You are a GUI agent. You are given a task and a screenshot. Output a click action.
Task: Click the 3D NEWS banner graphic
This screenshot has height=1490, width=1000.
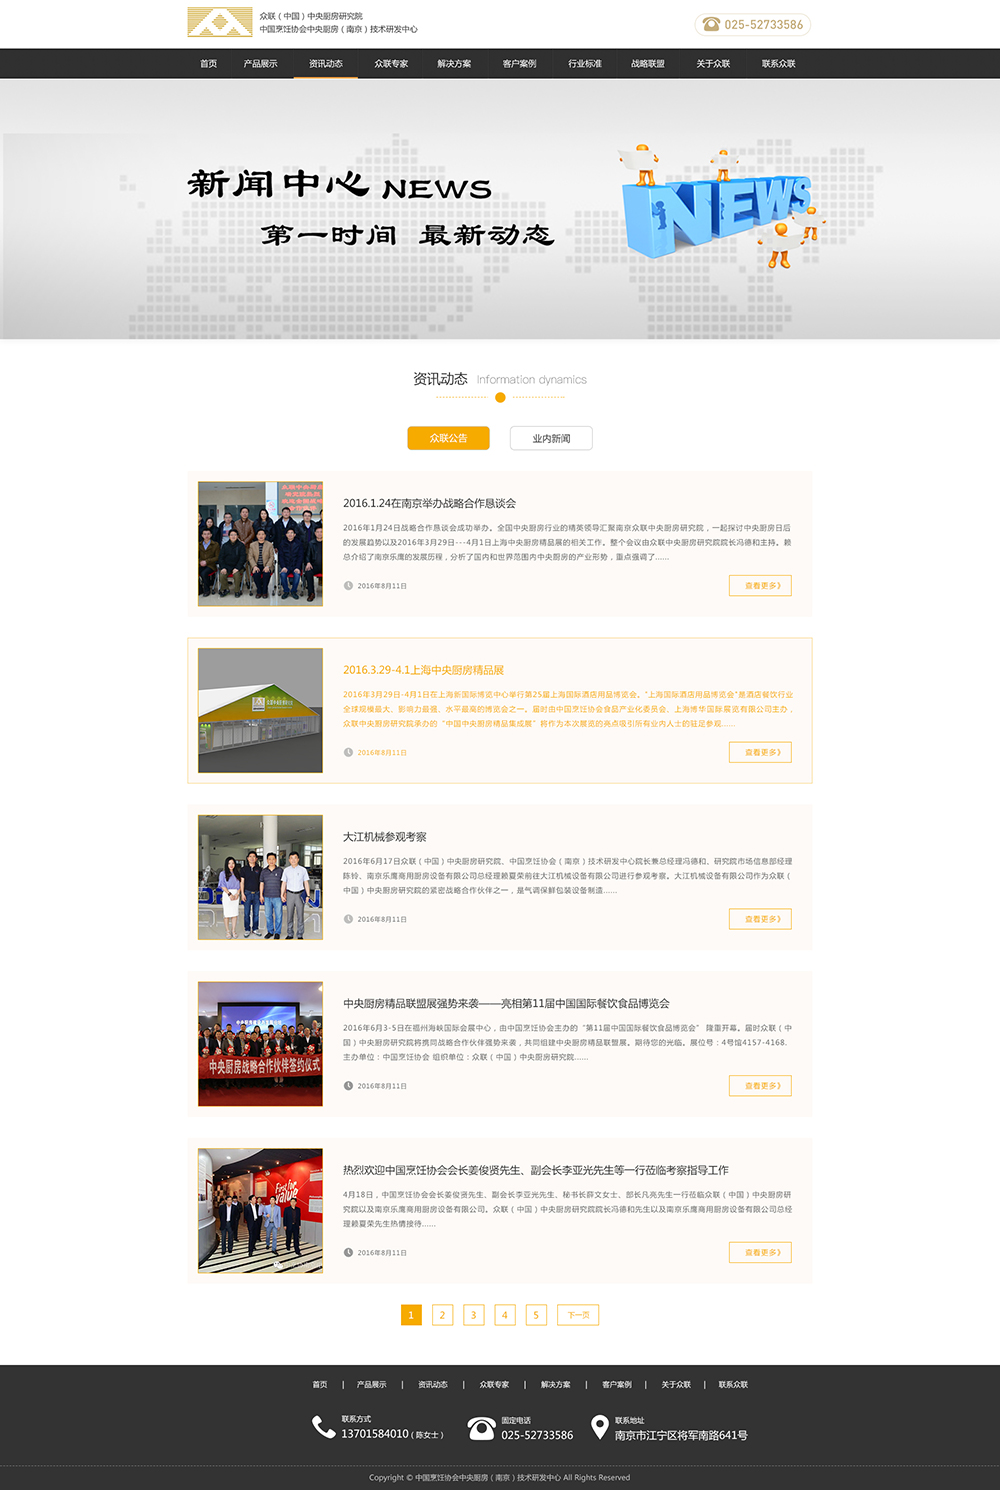click(x=720, y=207)
